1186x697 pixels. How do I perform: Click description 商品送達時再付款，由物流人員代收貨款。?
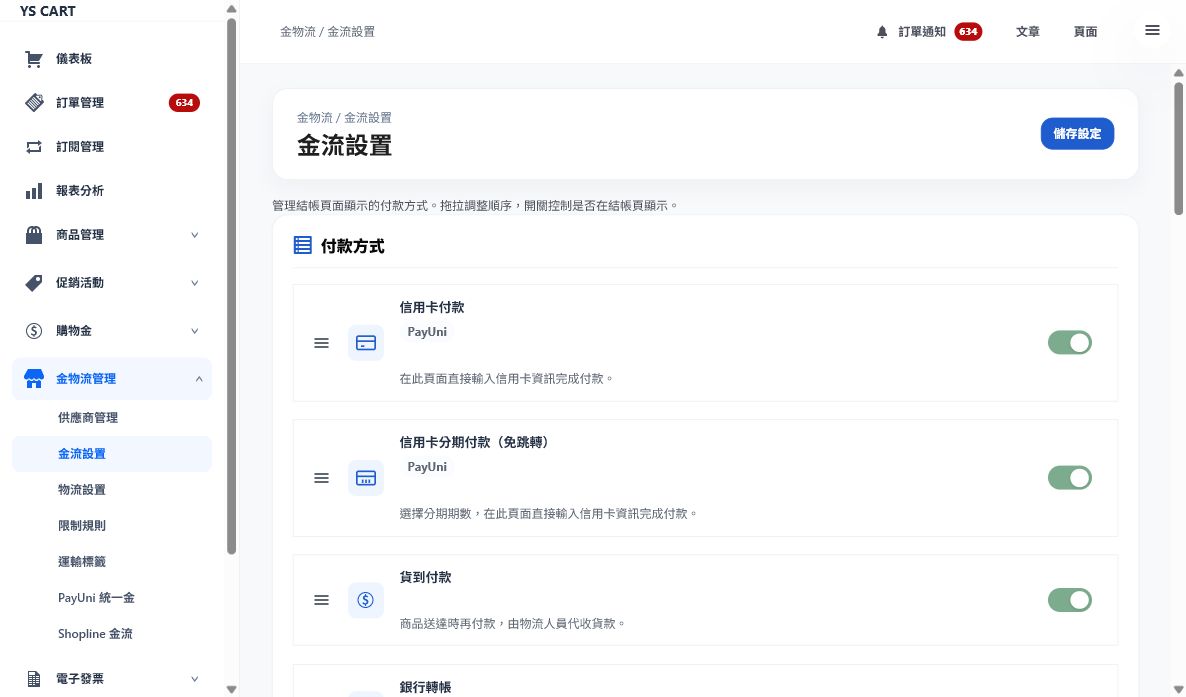click(x=513, y=624)
